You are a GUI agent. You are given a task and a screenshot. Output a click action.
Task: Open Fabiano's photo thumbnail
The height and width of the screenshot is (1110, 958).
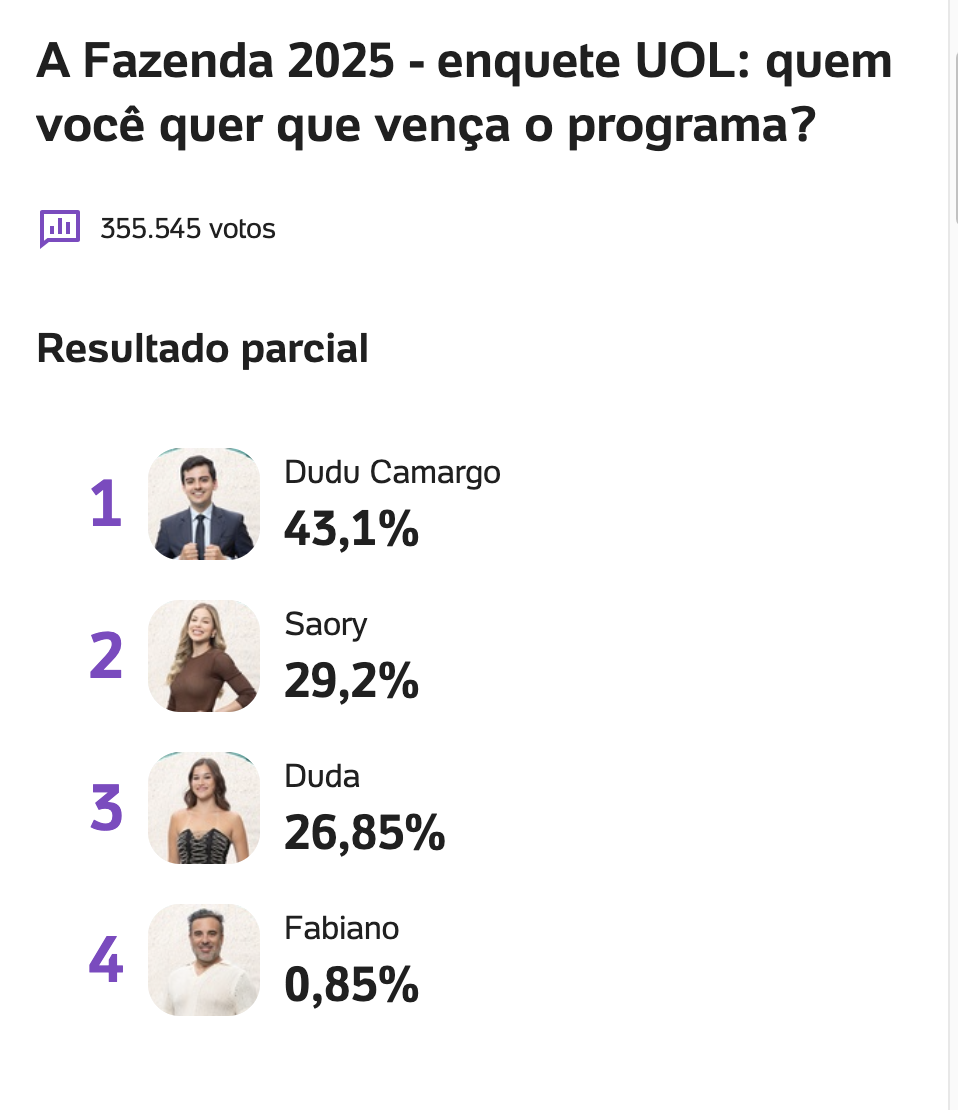[204, 960]
